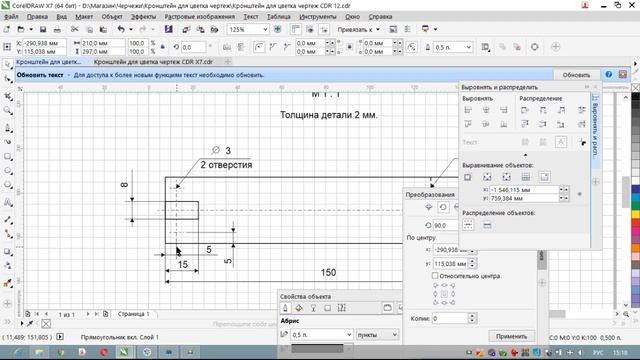Open the zoom level 125% dropdown
The image size is (640, 360).
coord(265,29)
